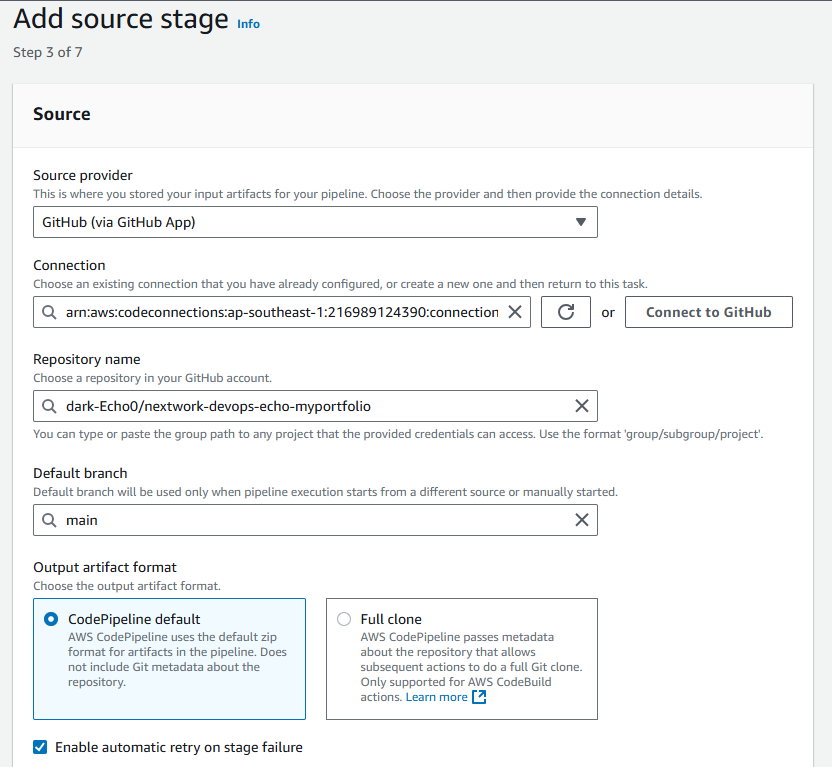The height and width of the screenshot is (767, 832).
Task: Click the search icon in Default branch field
Action: (49, 520)
